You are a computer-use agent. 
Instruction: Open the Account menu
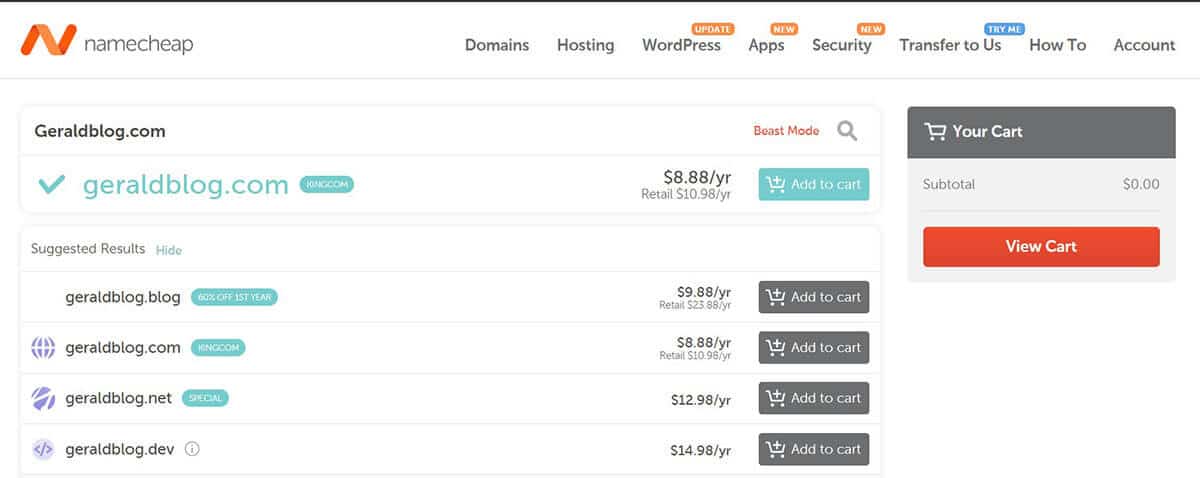tap(1144, 45)
